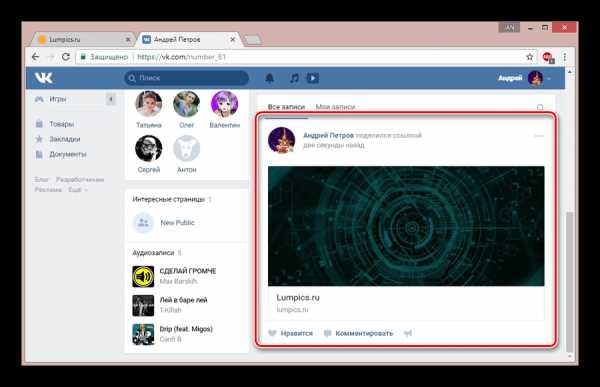Open the notifications bell
This screenshot has width=600, height=387.
click(269, 78)
